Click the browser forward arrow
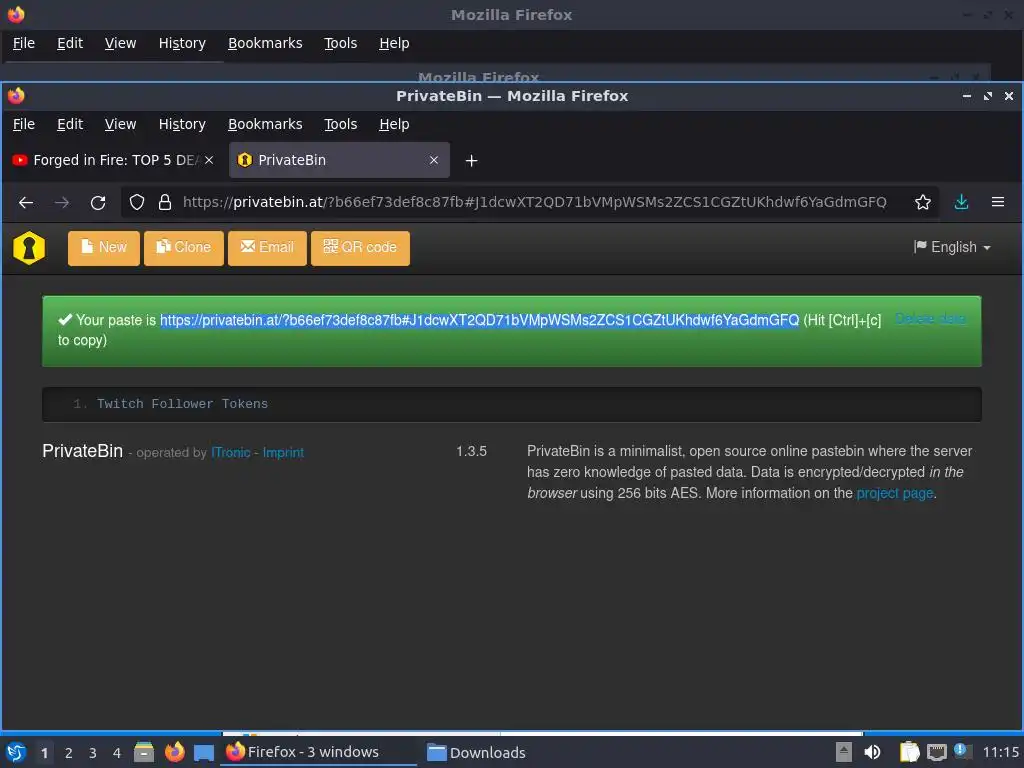Screen dimensions: 1024x768 (x=62, y=202)
